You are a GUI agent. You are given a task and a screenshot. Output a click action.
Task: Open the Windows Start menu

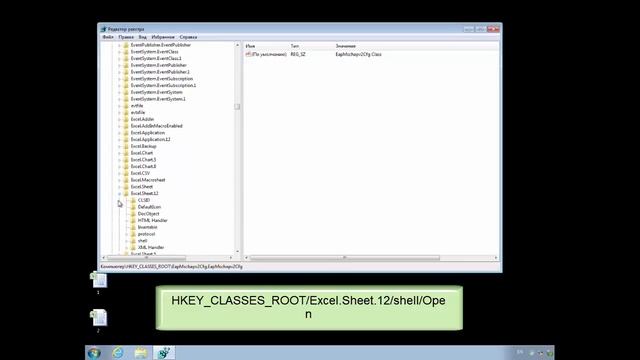point(94,353)
